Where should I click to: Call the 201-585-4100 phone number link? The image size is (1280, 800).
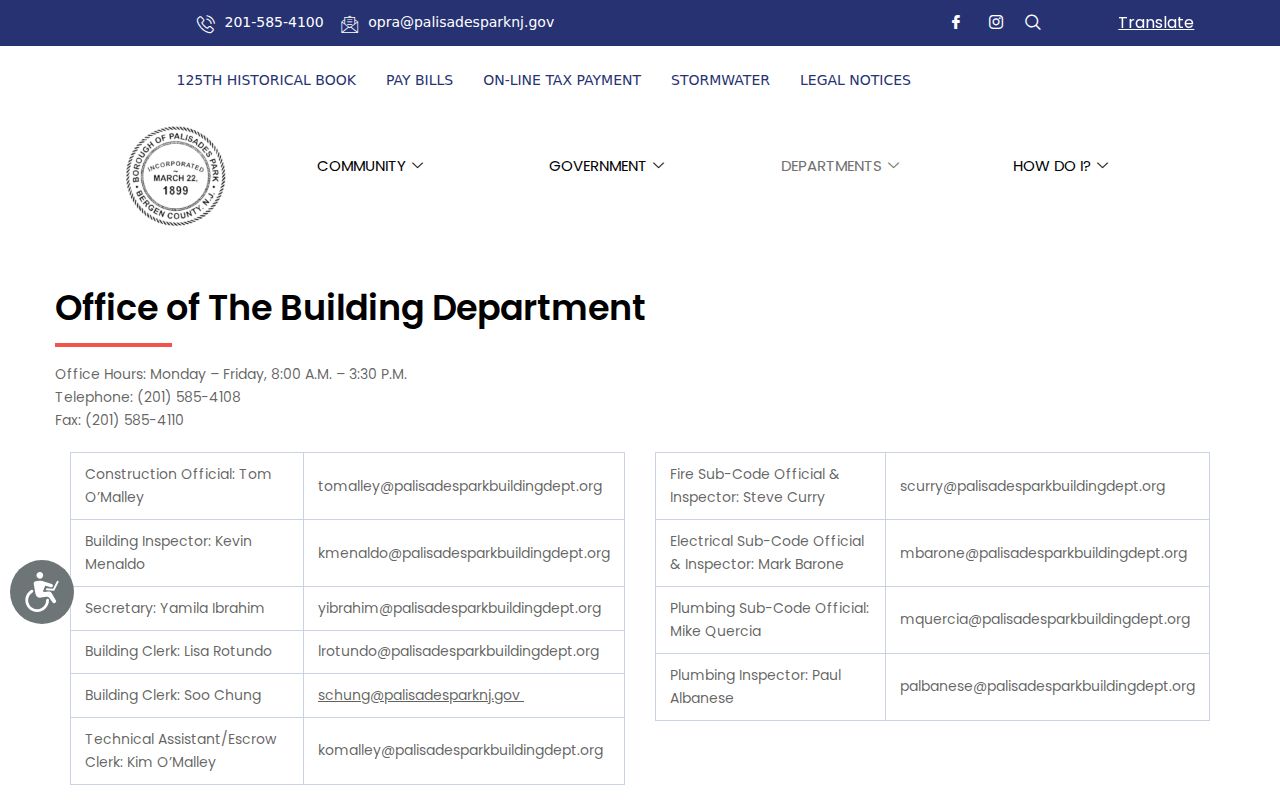(274, 22)
